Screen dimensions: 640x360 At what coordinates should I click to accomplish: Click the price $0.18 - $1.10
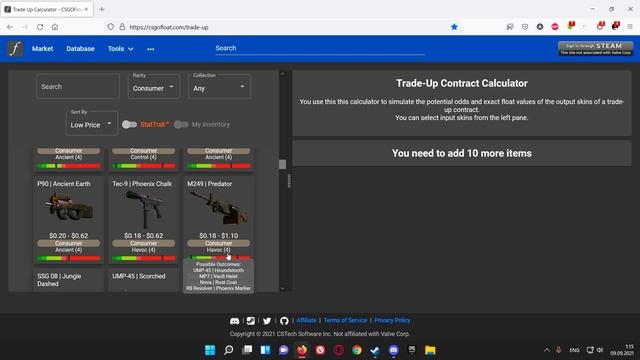pos(219,236)
